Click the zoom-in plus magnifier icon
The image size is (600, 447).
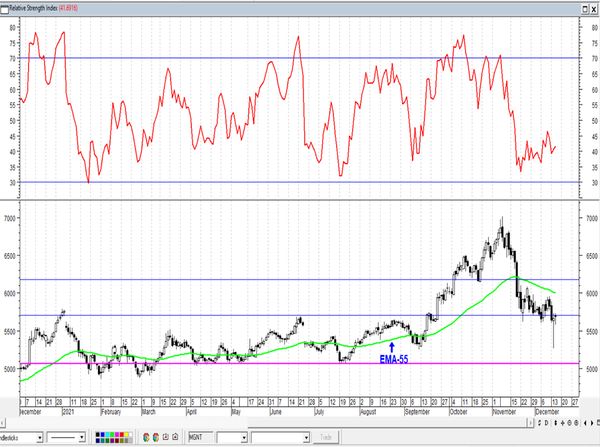(x=569, y=423)
